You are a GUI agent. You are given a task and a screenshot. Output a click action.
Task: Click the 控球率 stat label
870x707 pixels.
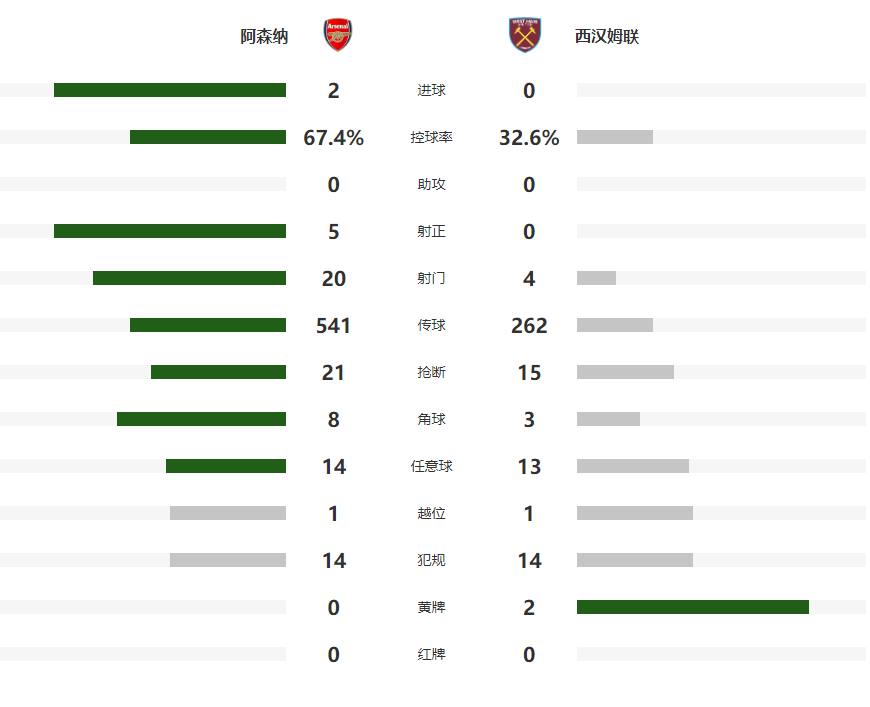[x=432, y=137]
